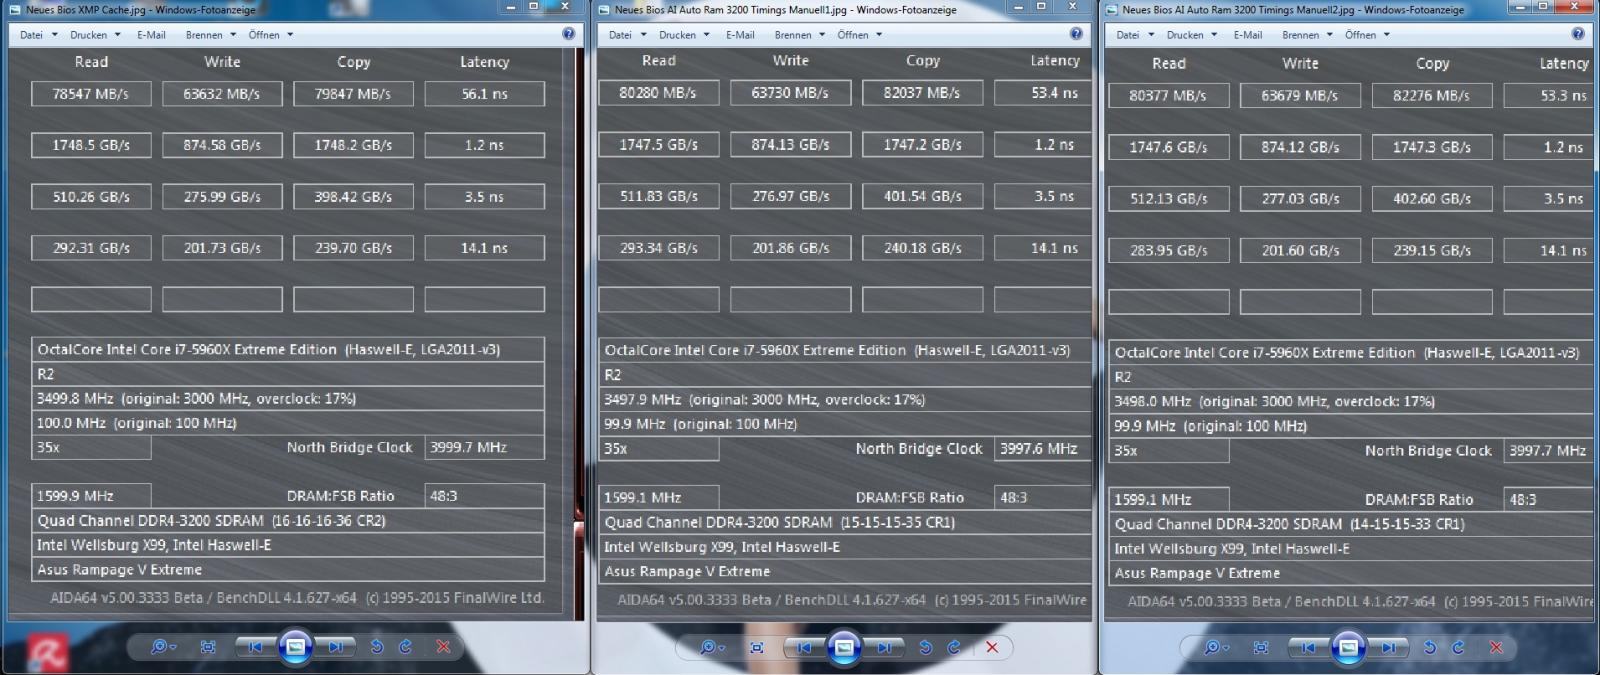The image size is (1600, 675).
Task: Open Datei menu in XMP Cache window
Action: click(37, 35)
